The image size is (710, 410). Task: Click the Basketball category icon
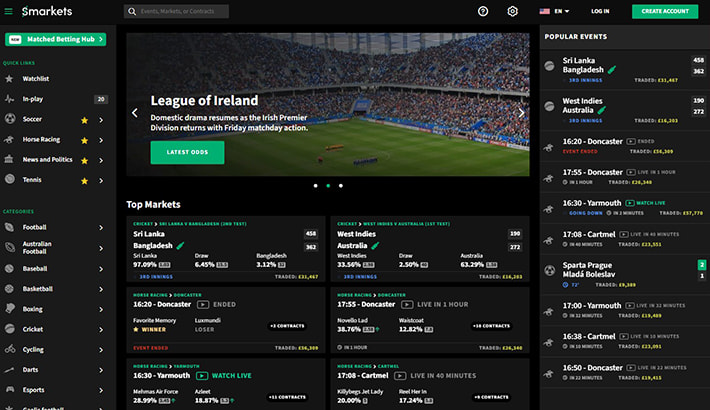pos(10,289)
